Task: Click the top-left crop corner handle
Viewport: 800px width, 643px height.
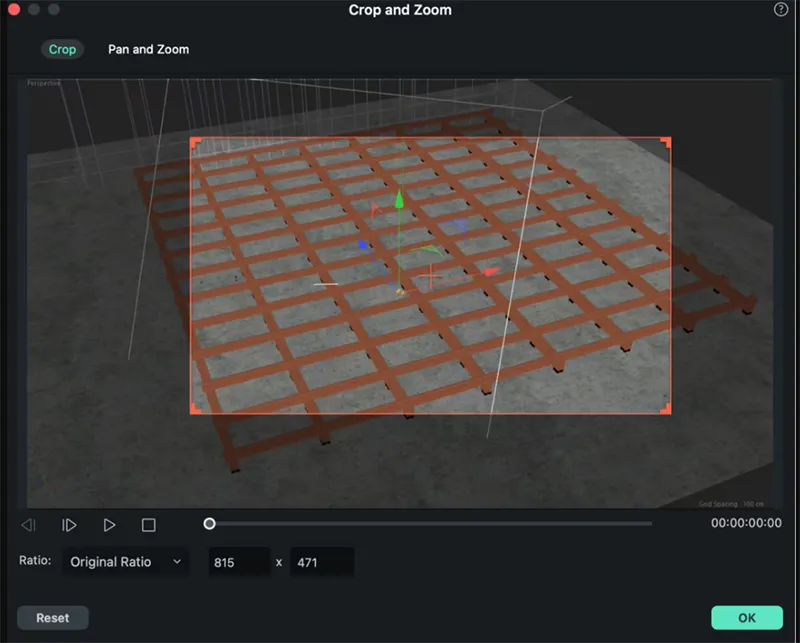Action: (194, 142)
